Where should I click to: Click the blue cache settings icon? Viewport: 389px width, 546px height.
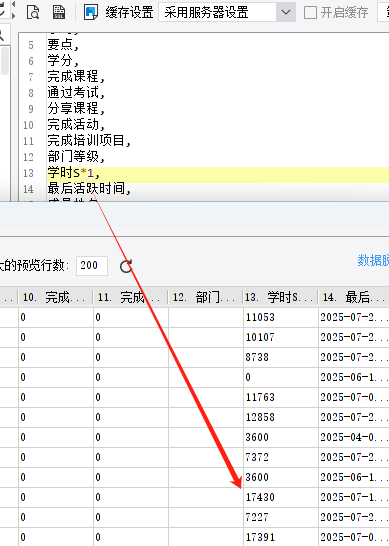tap(91, 12)
